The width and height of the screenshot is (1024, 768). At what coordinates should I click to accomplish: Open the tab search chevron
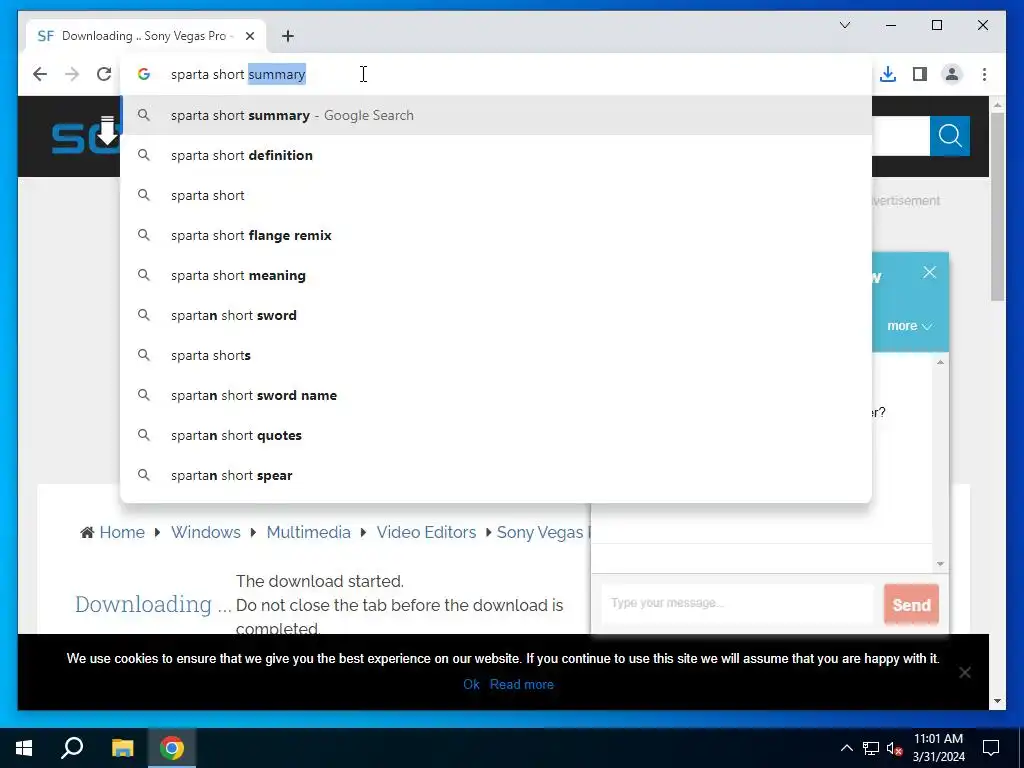pos(845,25)
